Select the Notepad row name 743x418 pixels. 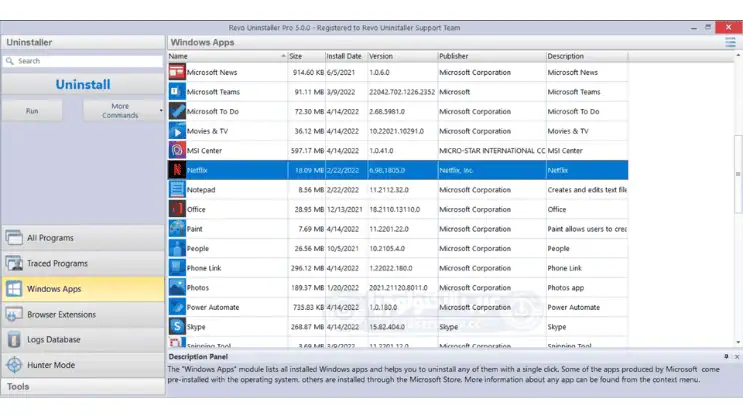[x=201, y=190]
